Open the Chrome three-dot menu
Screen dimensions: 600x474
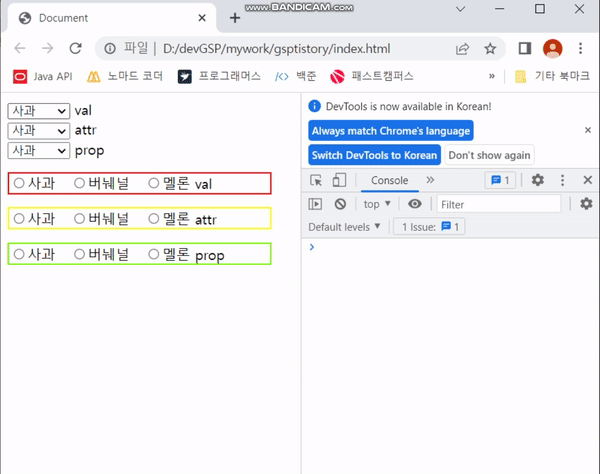coord(580,49)
